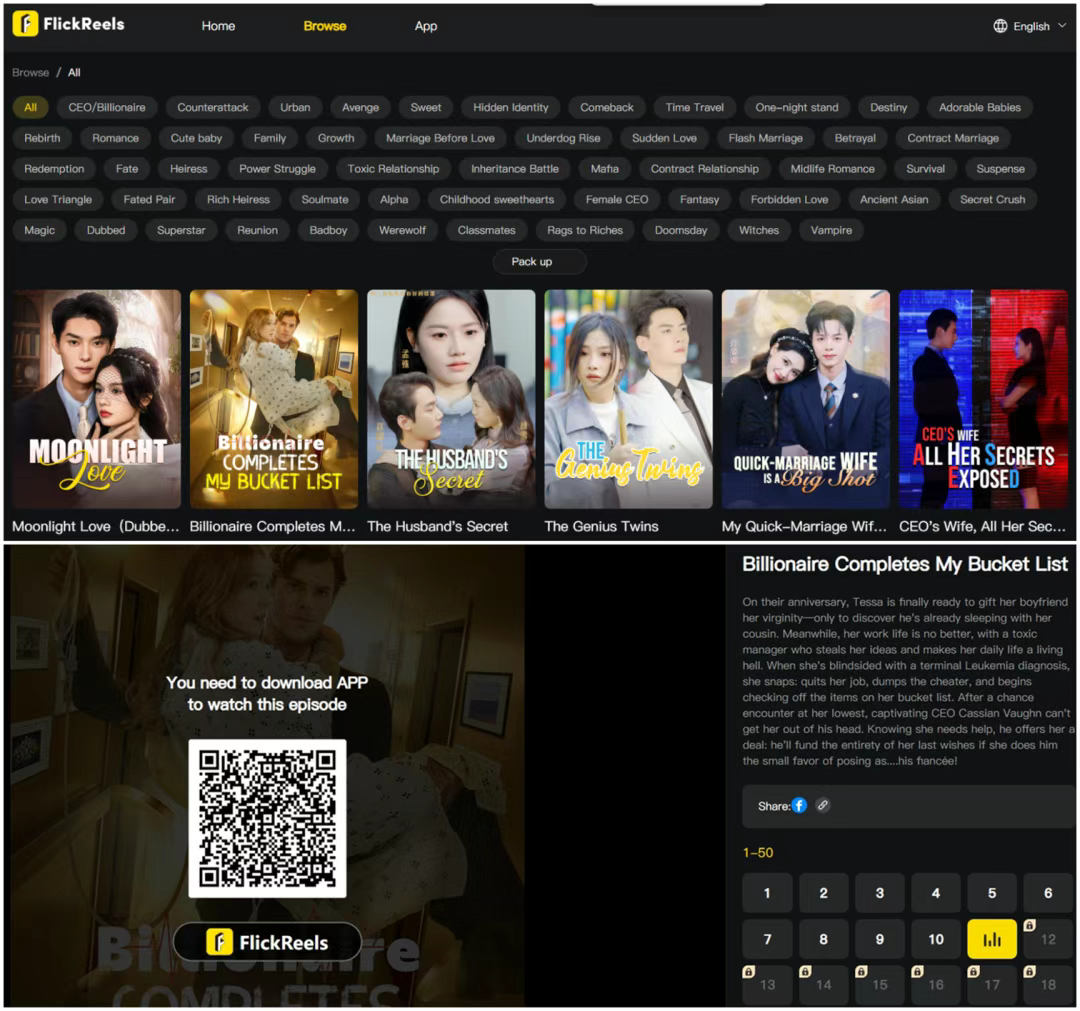Viewport: 1080px width, 1011px height.
Task: Click the currently playing episode 11 button
Action: click(992, 939)
